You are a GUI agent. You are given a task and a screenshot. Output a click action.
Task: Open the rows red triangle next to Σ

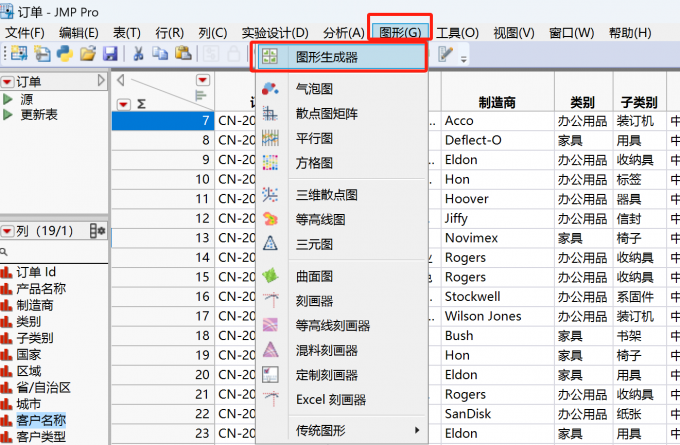point(124,103)
